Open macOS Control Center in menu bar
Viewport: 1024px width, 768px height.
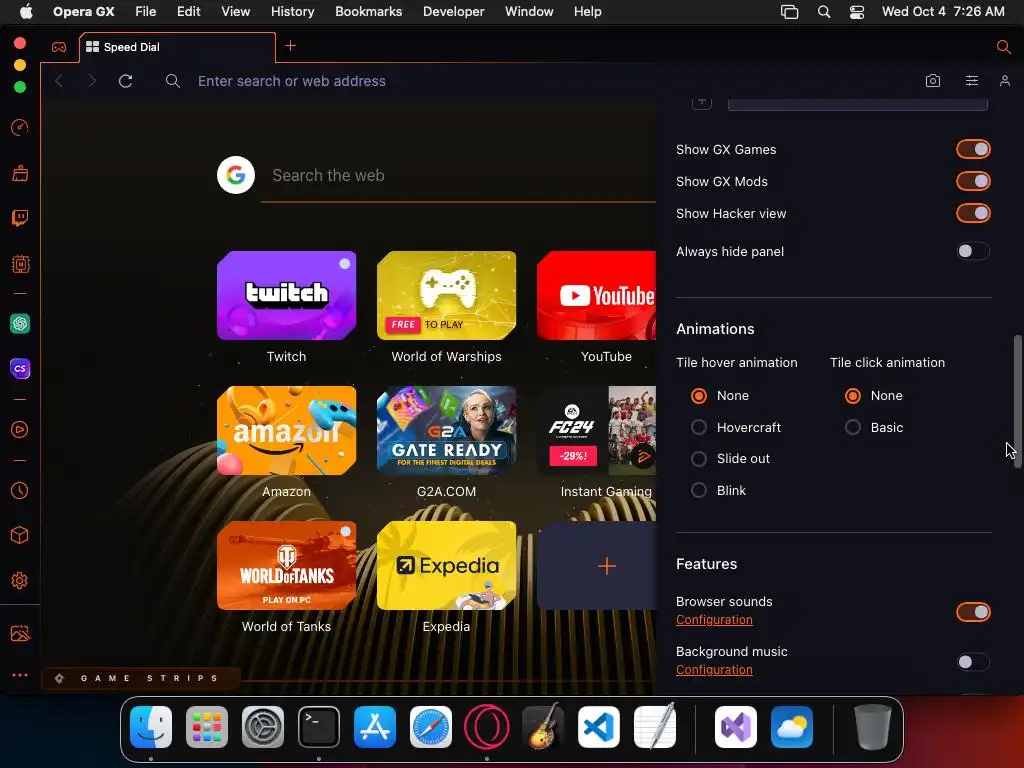pos(856,12)
